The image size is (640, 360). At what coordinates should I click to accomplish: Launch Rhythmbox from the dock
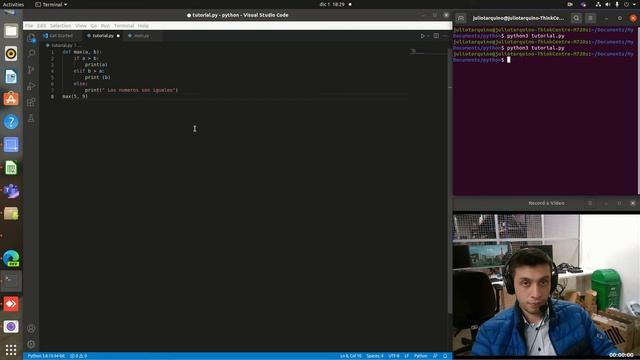[11, 53]
